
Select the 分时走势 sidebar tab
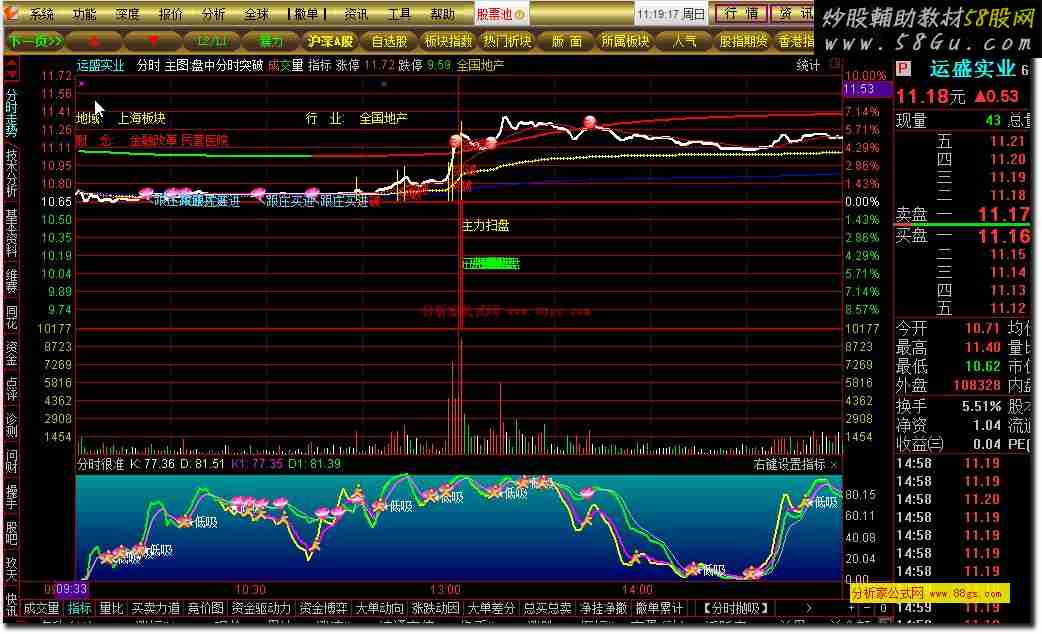click(11, 112)
